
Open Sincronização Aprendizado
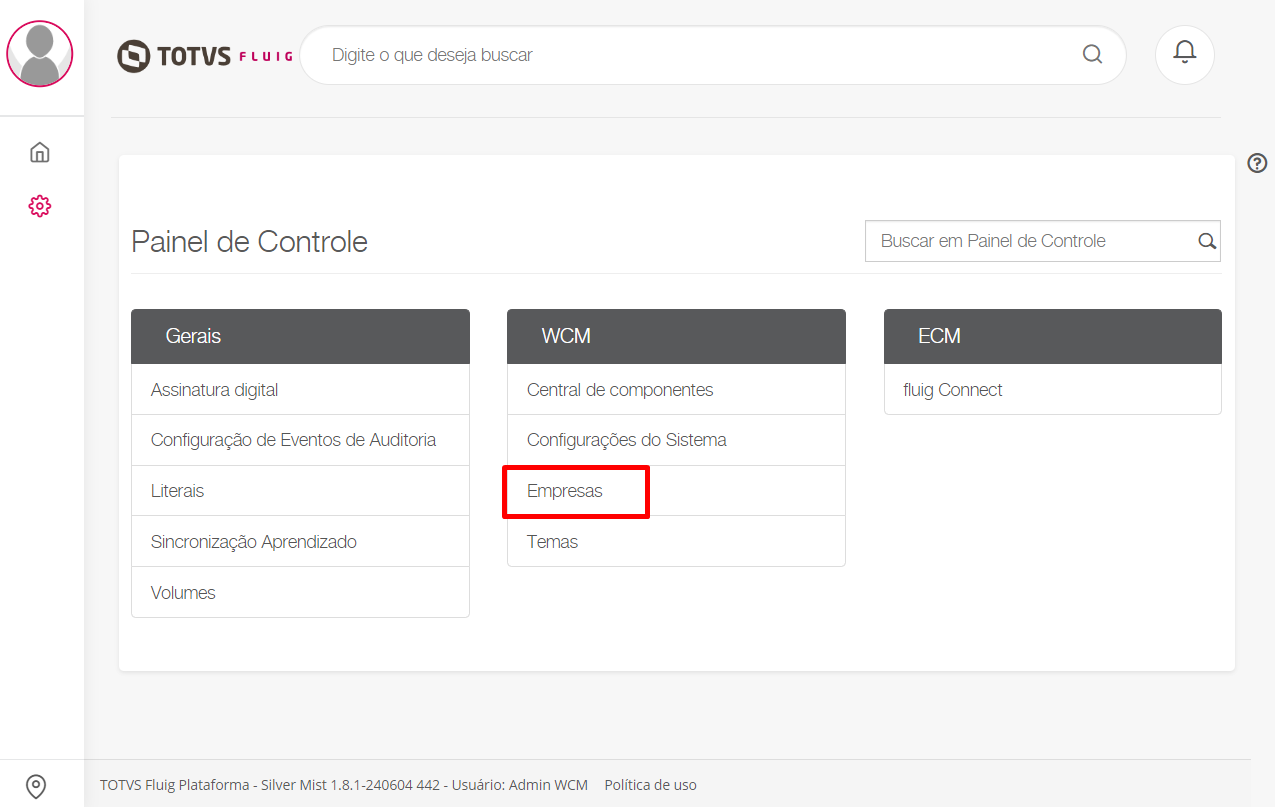point(300,542)
